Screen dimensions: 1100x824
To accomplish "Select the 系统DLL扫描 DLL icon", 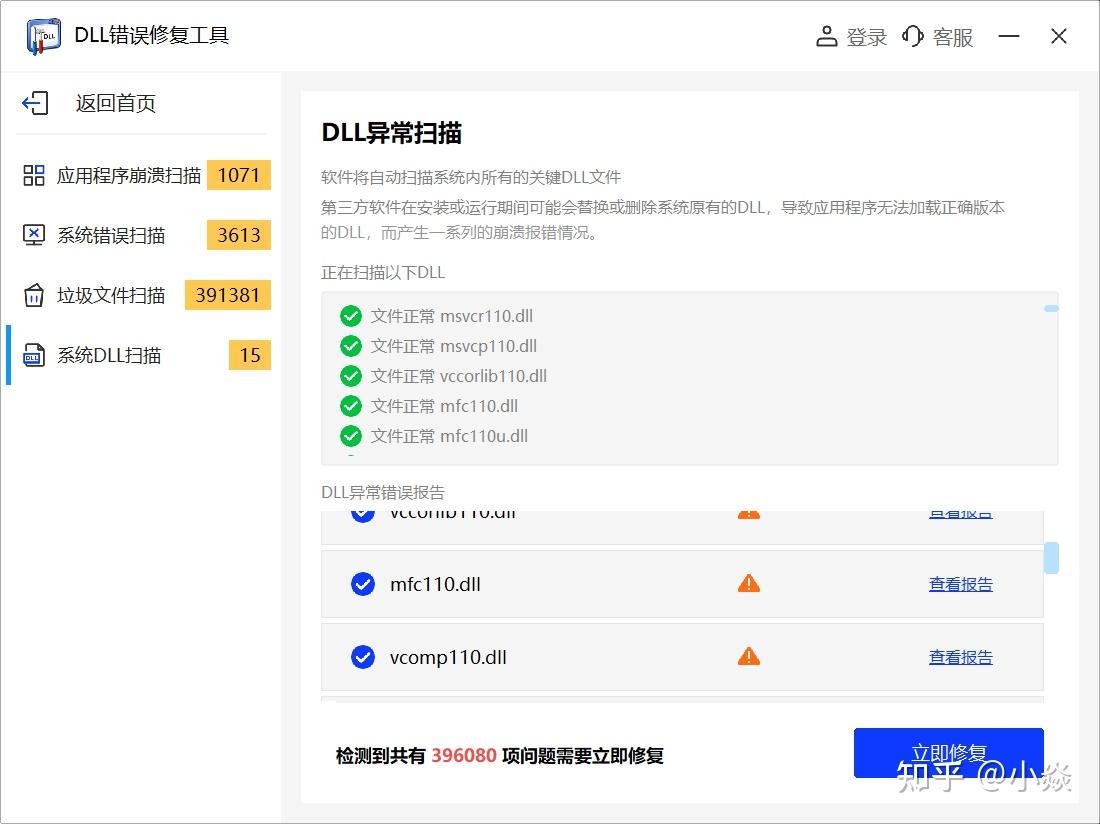I will click(x=36, y=355).
